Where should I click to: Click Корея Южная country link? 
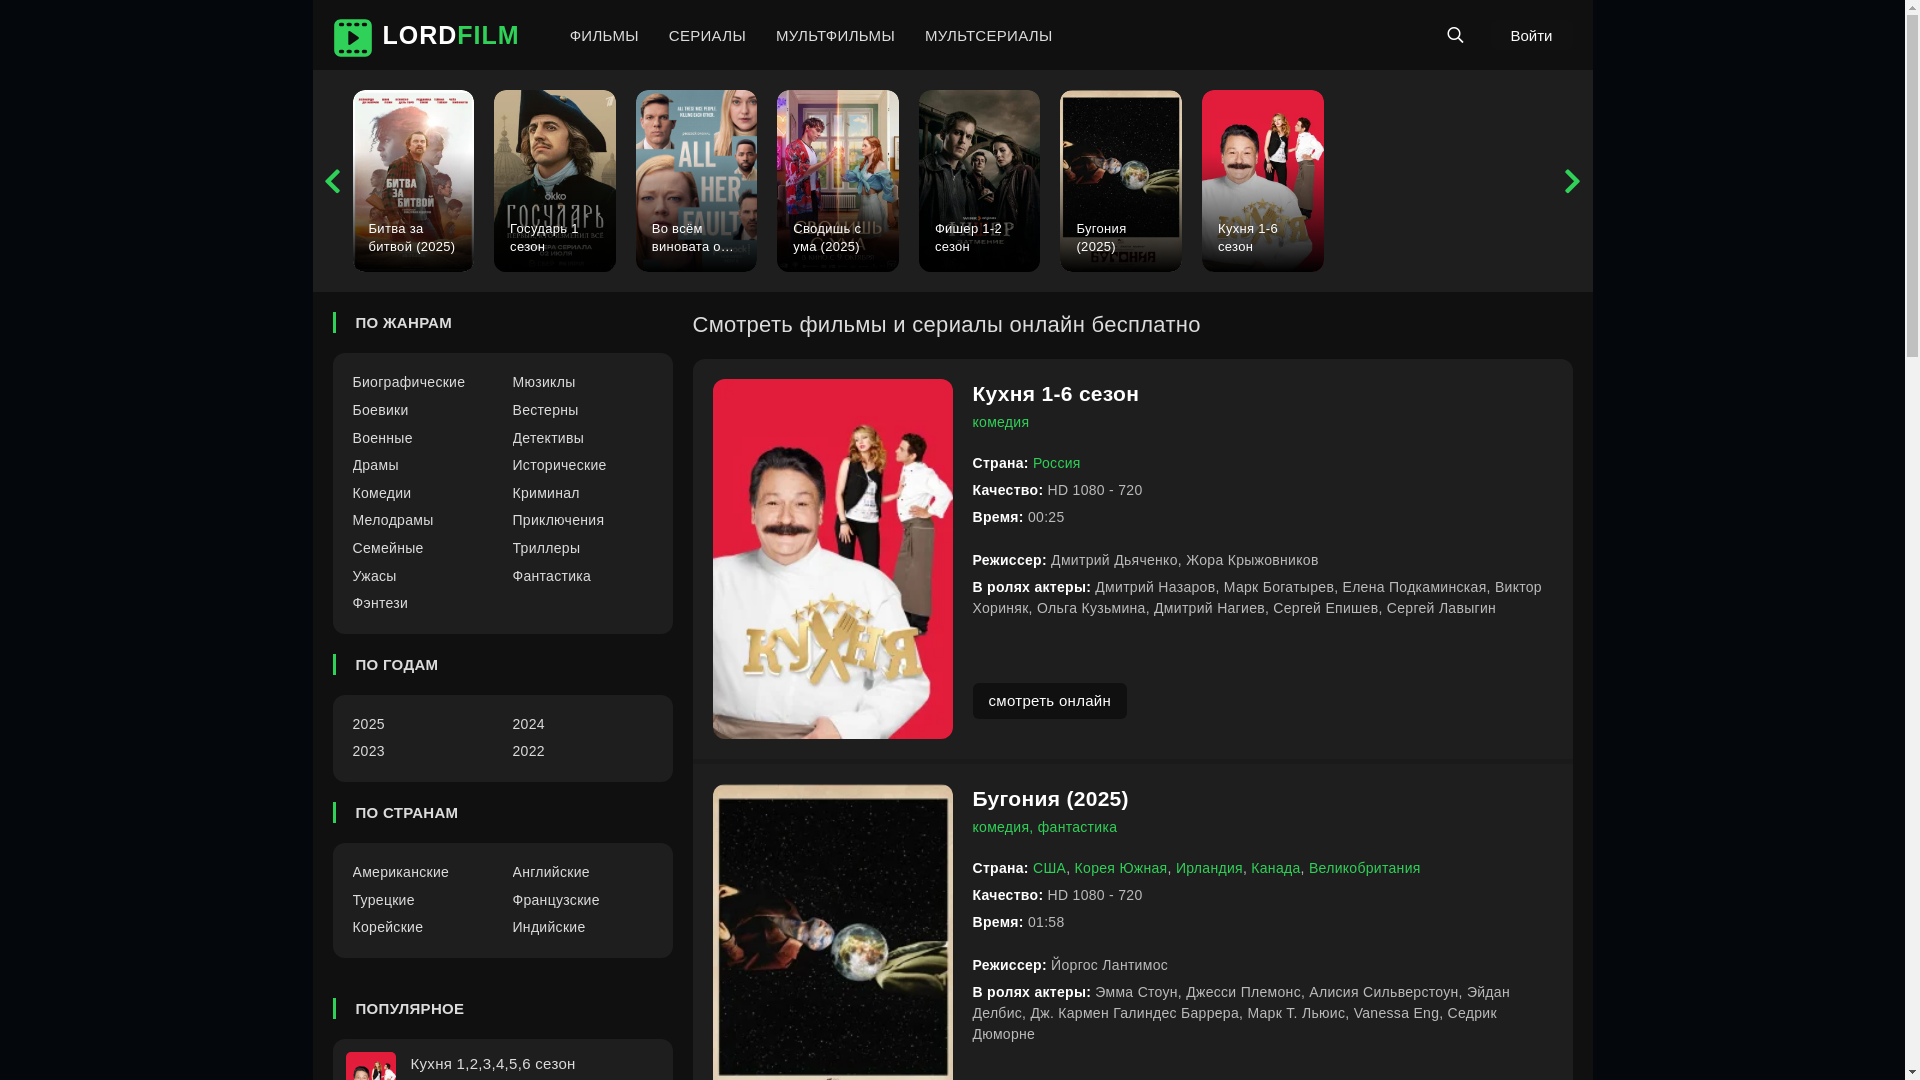click(1120, 868)
